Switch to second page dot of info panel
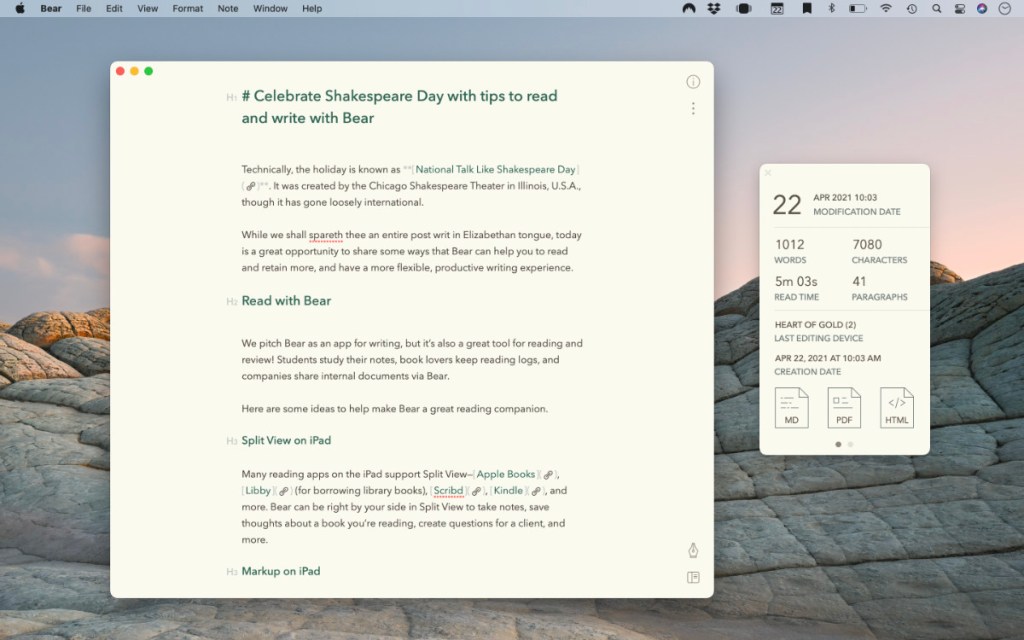This screenshot has width=1024, height=640. click(x=850, y=444)
